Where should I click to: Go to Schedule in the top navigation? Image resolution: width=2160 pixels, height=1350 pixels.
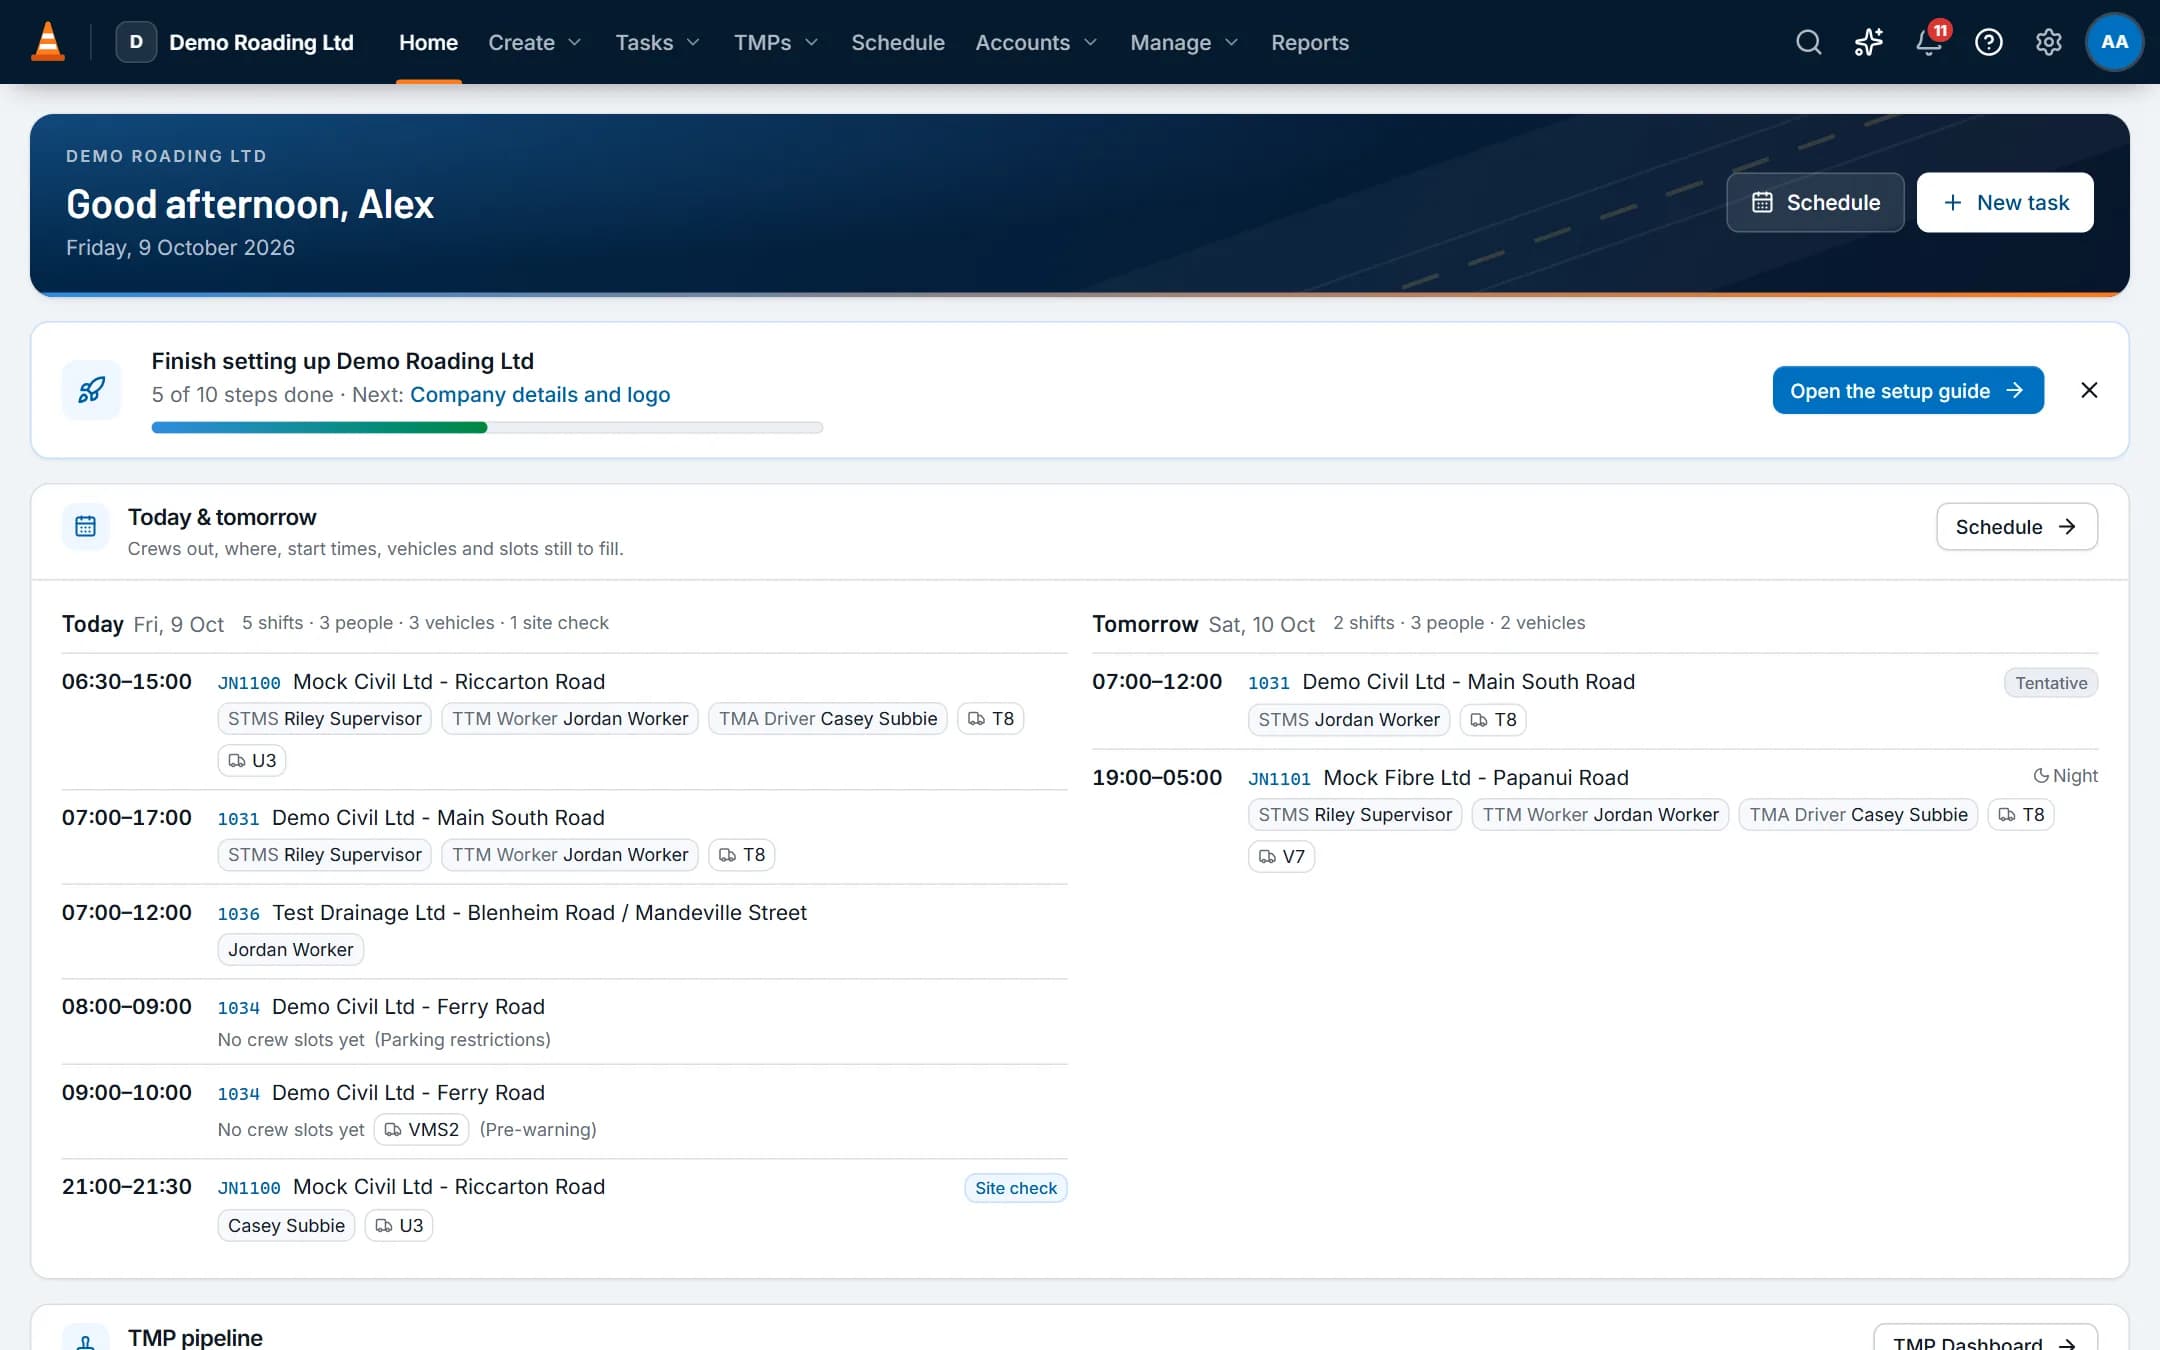pos(897,42)
